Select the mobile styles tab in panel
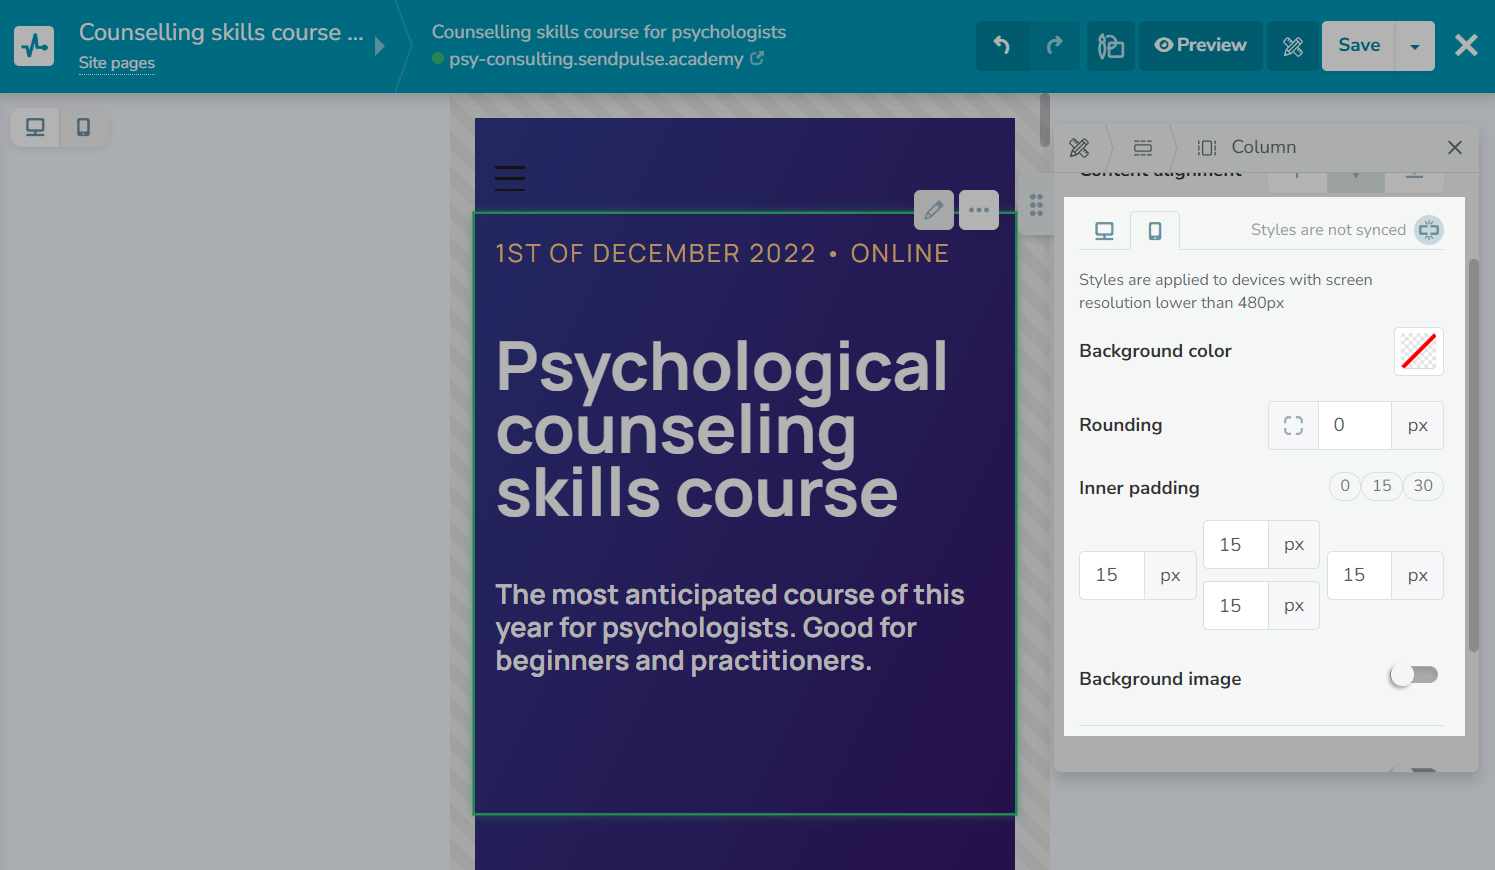 click(1155, 231)
